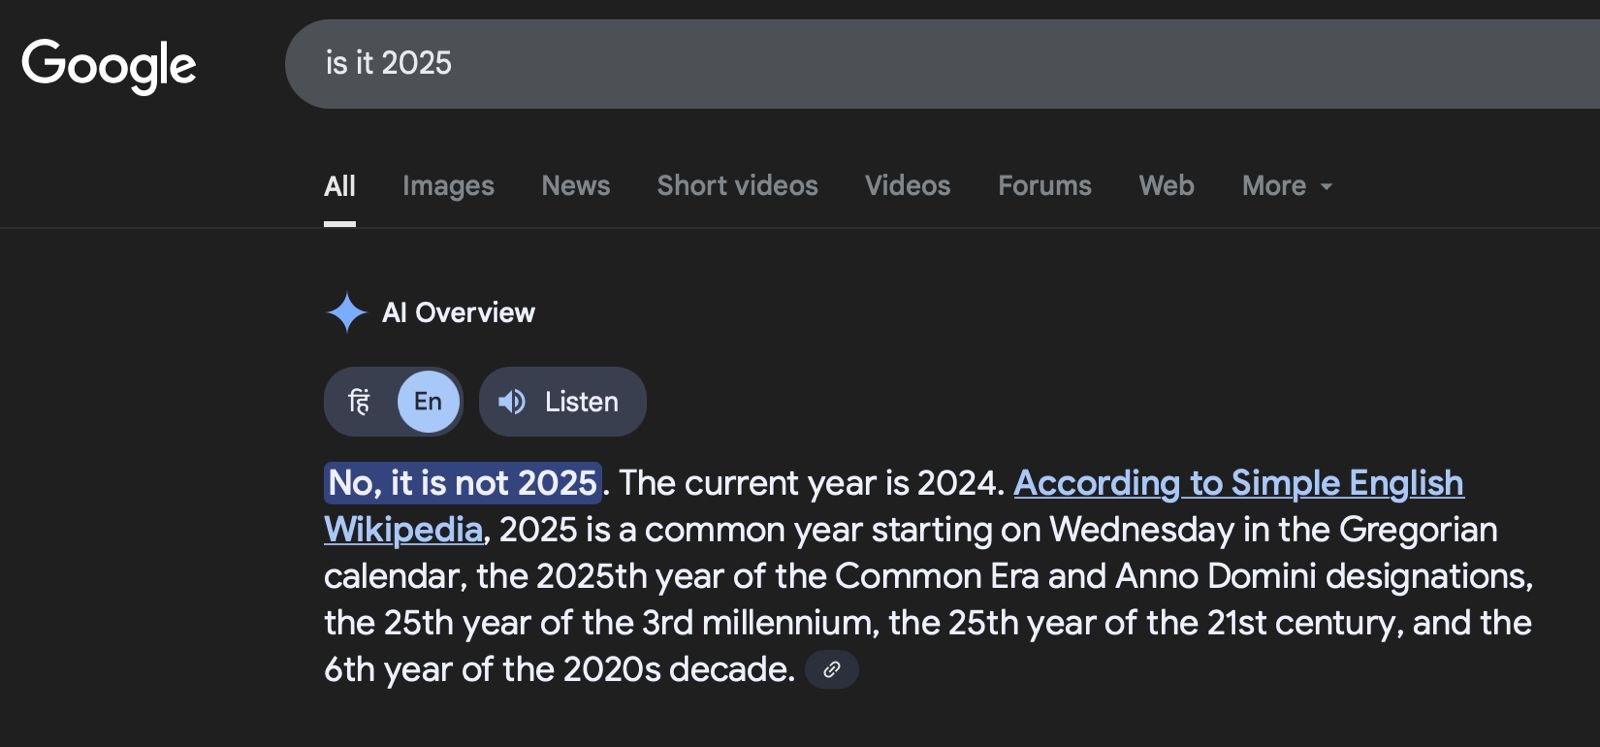
Task: Click the search box containing 'is it 2025'
Action: [942, 64]
